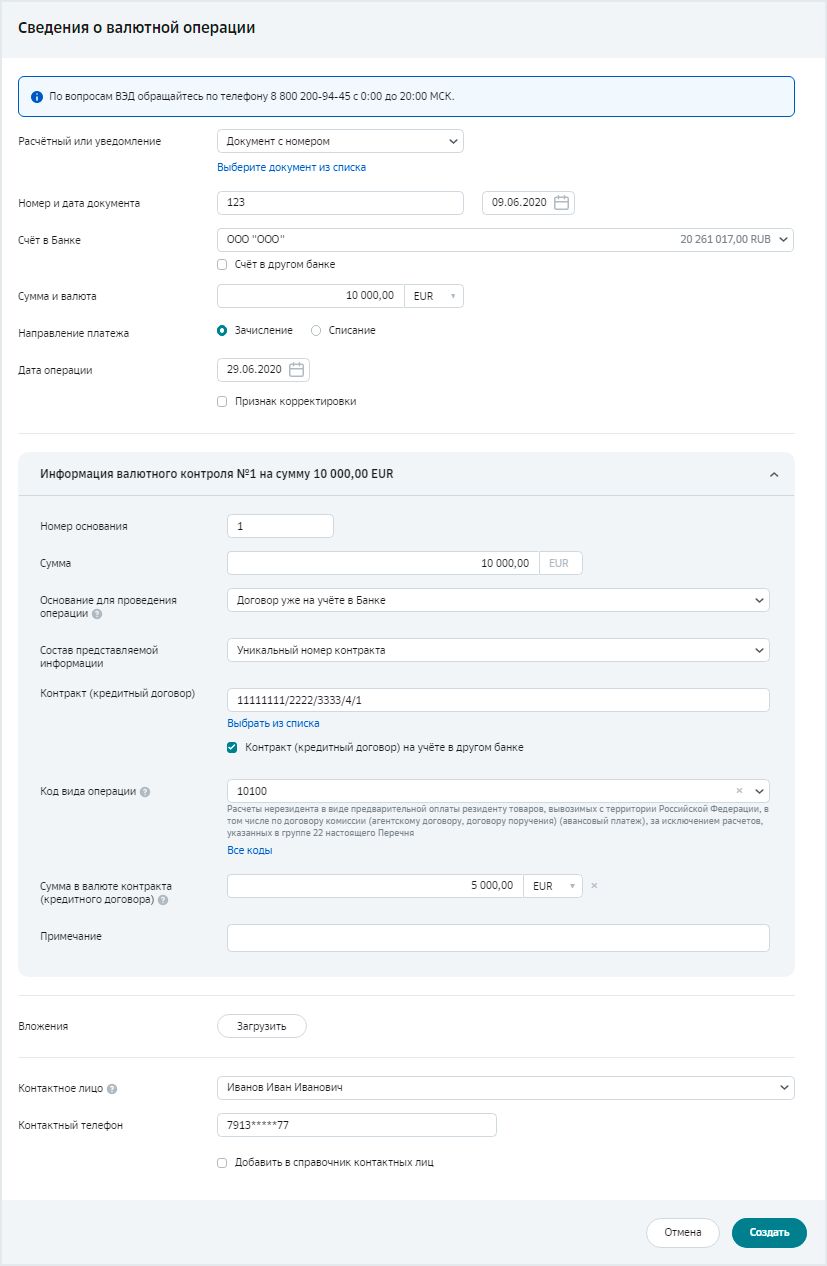827x1266 pixels.
Task: Click help icon beside Контактное лицо
Action: click(x=112, y=1089)
